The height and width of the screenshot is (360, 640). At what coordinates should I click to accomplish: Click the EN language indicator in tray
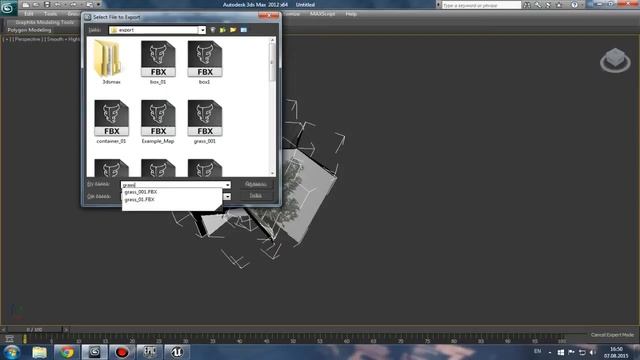point(538,351)
